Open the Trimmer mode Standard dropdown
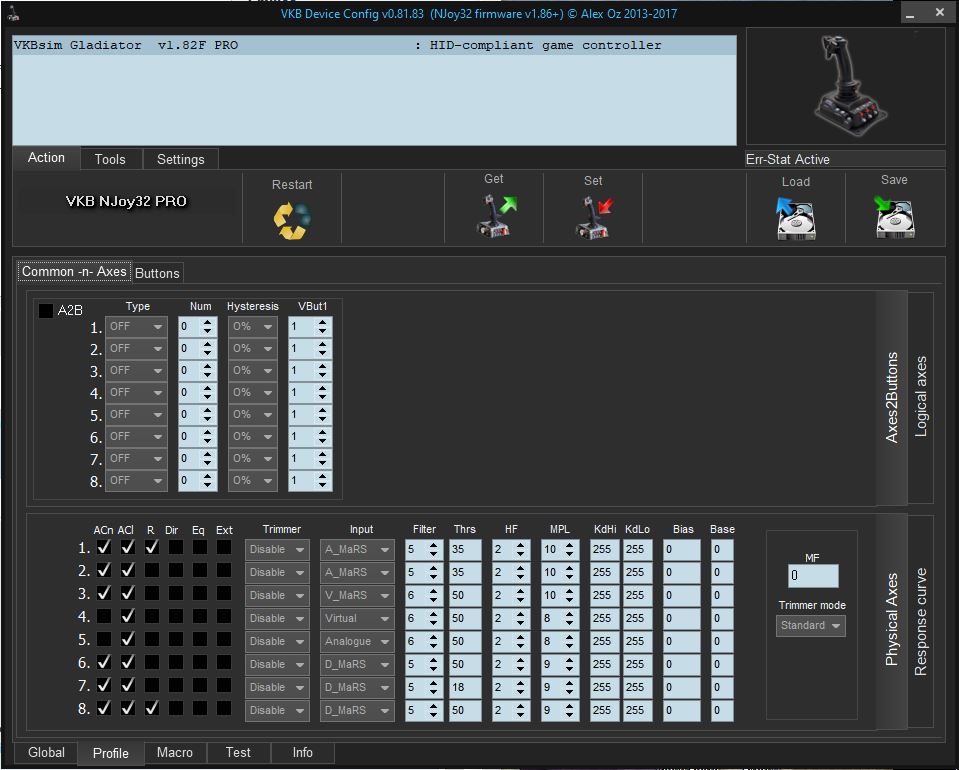The image size is (959, 770). (811, 626)
